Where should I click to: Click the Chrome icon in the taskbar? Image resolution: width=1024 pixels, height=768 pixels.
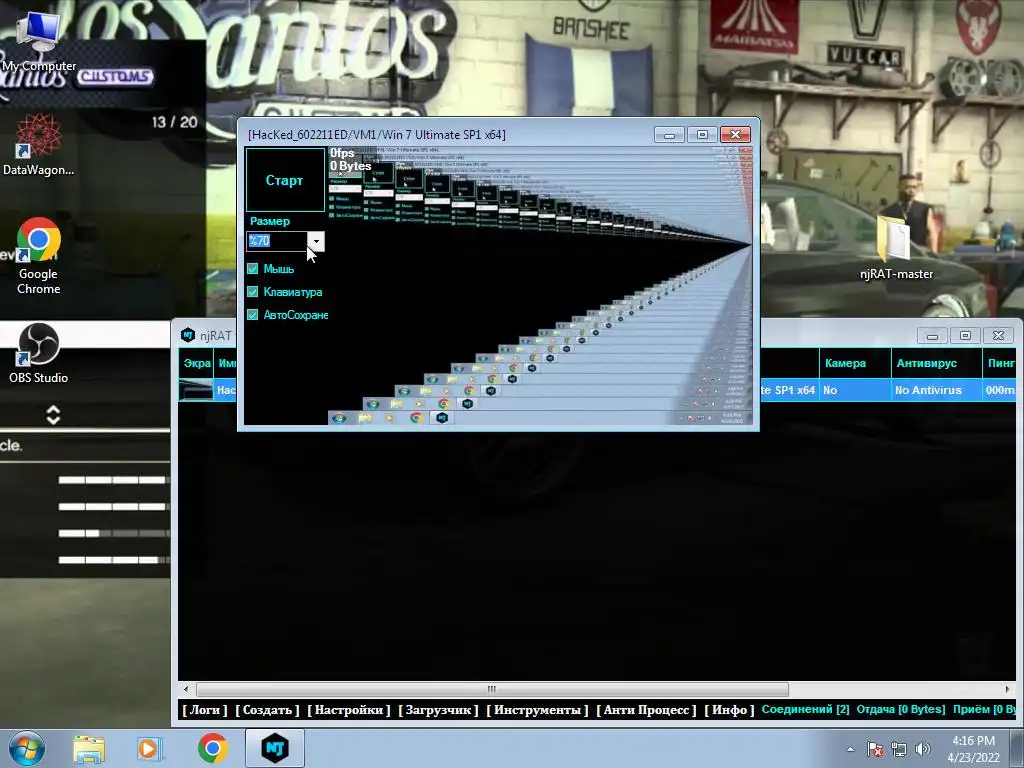[212, 748]
